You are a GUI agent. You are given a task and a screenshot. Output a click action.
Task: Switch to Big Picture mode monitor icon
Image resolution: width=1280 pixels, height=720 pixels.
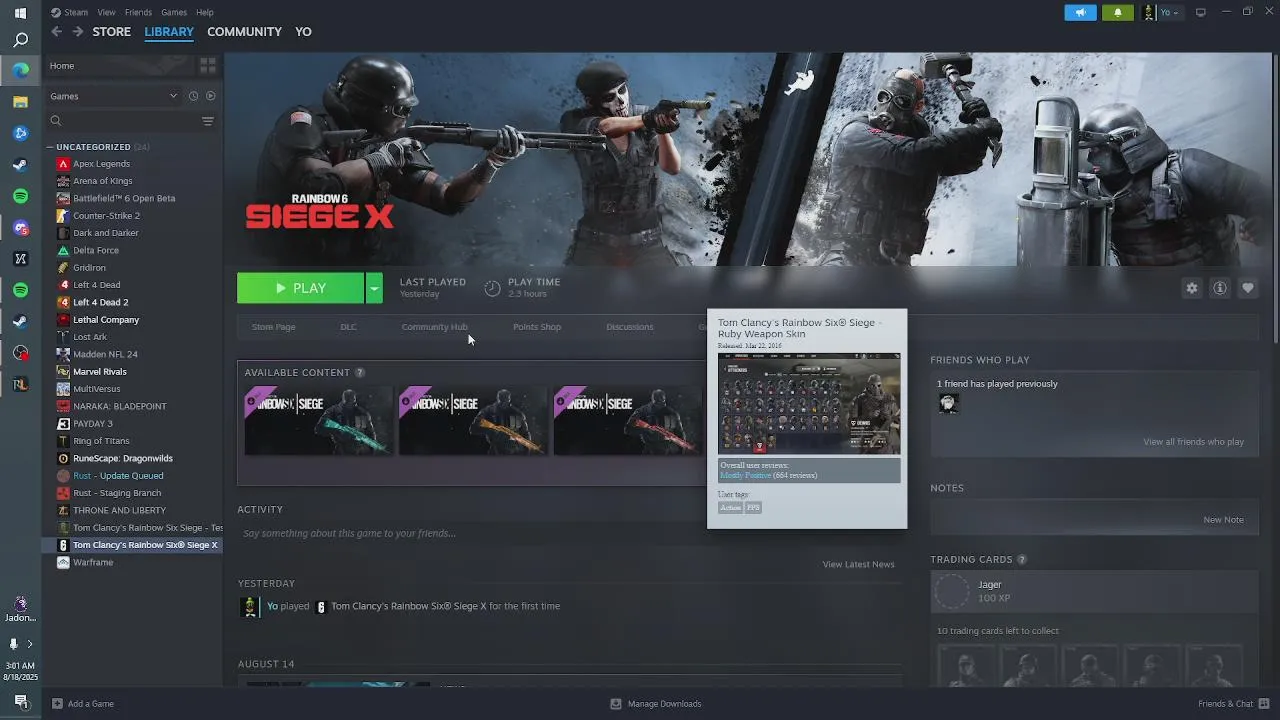point(1200,12)
